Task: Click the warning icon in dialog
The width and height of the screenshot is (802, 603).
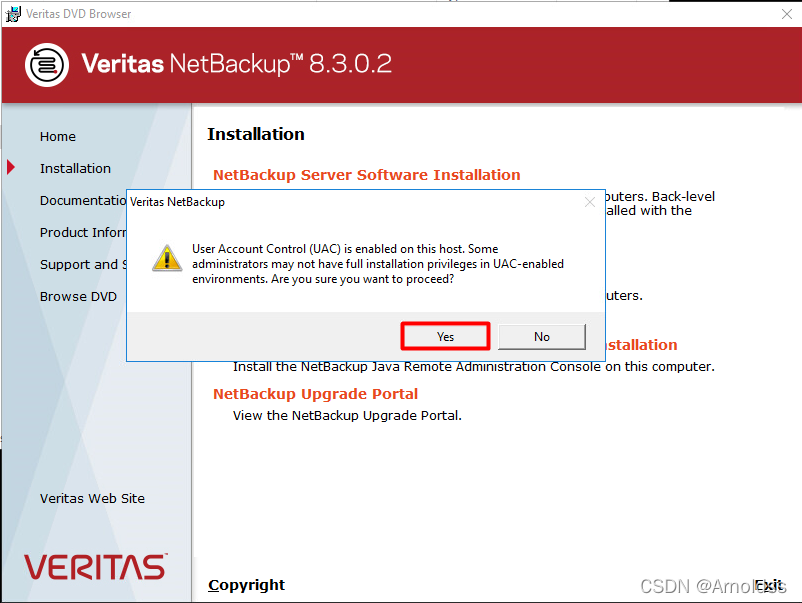Action: click(167, 258)
